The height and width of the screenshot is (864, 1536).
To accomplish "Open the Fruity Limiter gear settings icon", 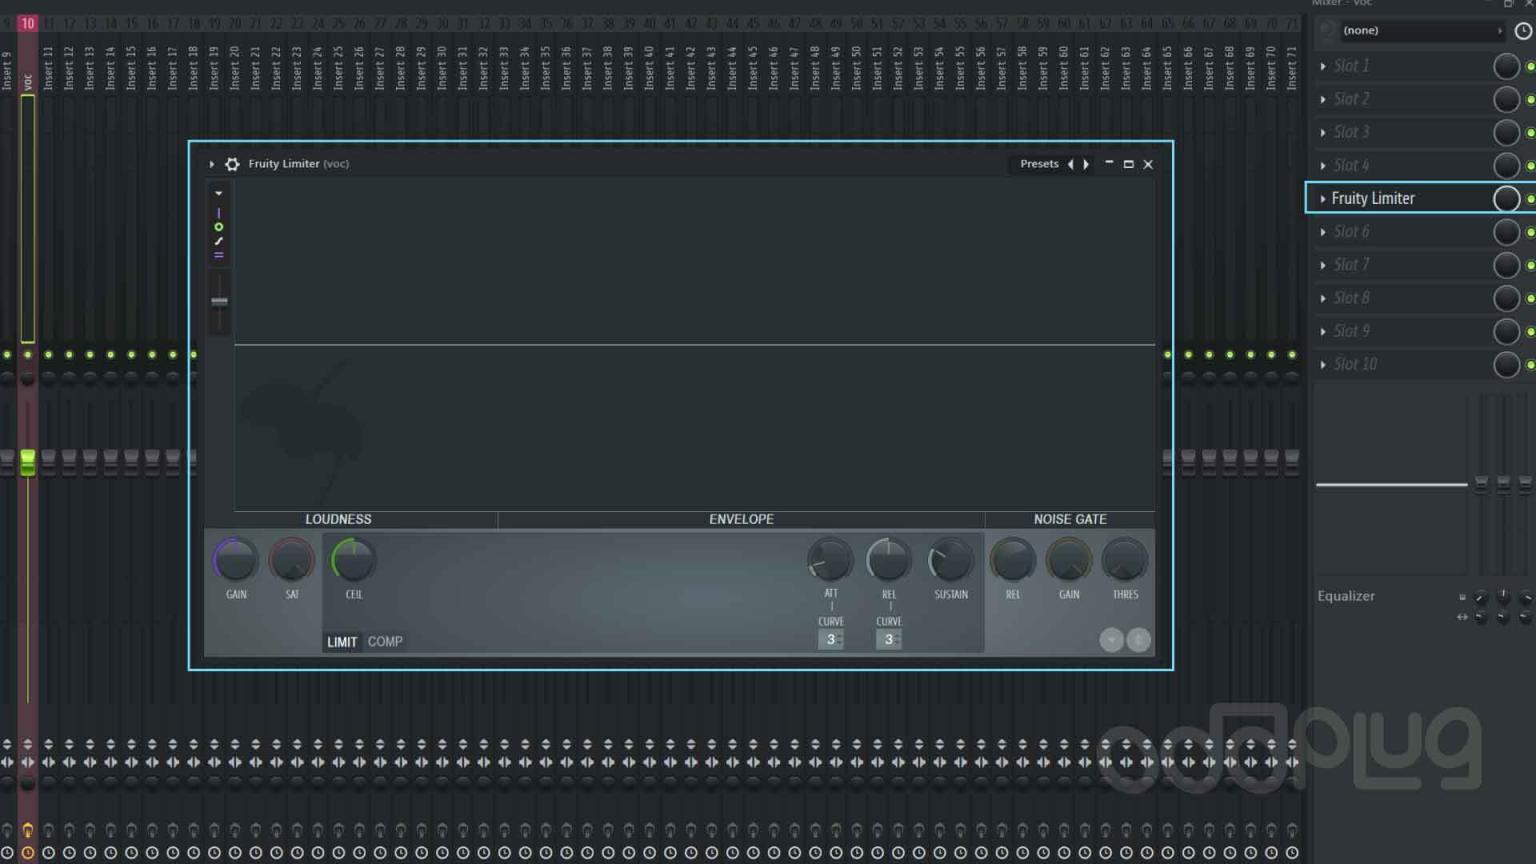I will click(x=232, y=164).
